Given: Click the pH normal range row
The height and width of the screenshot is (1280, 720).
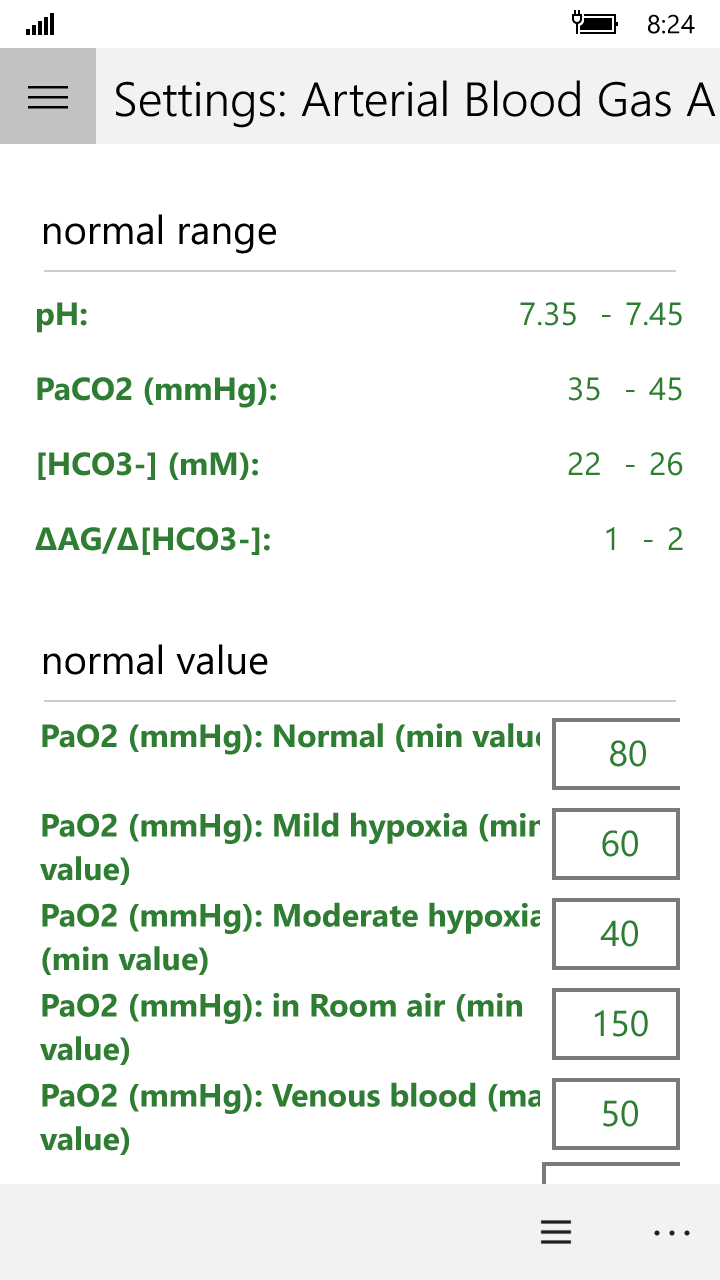Looking at the screenshot, I should pyautogui.click(x=360, y=314).
